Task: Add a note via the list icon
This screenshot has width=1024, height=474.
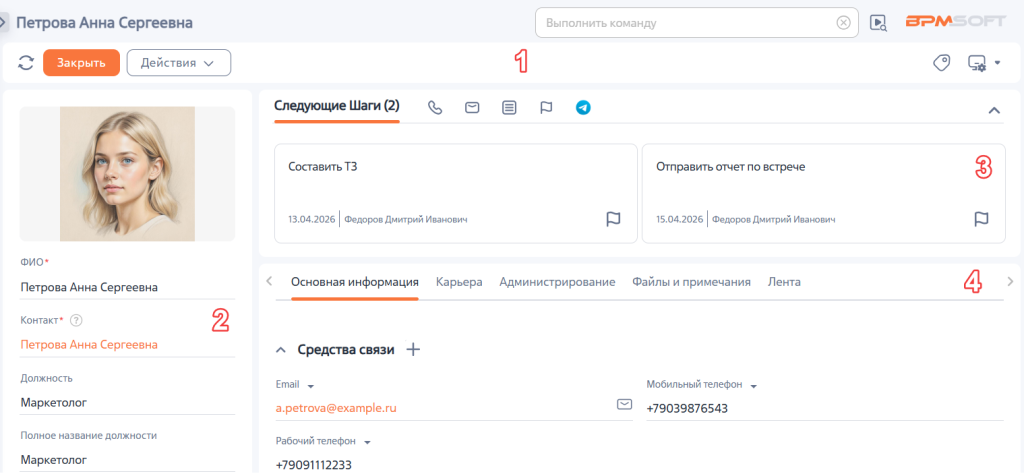Action: coord(509,108)
